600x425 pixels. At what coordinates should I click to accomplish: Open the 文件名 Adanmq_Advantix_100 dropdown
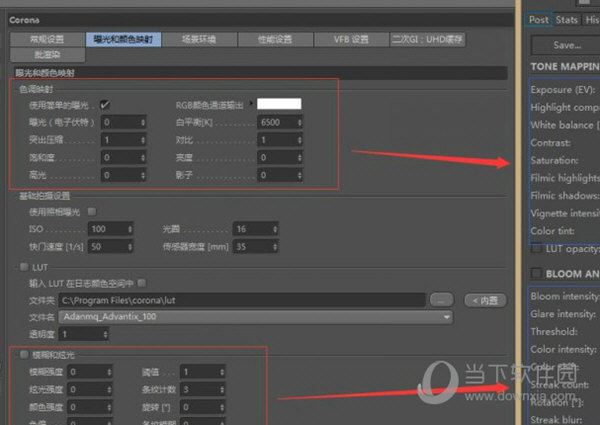coord(255,317)
